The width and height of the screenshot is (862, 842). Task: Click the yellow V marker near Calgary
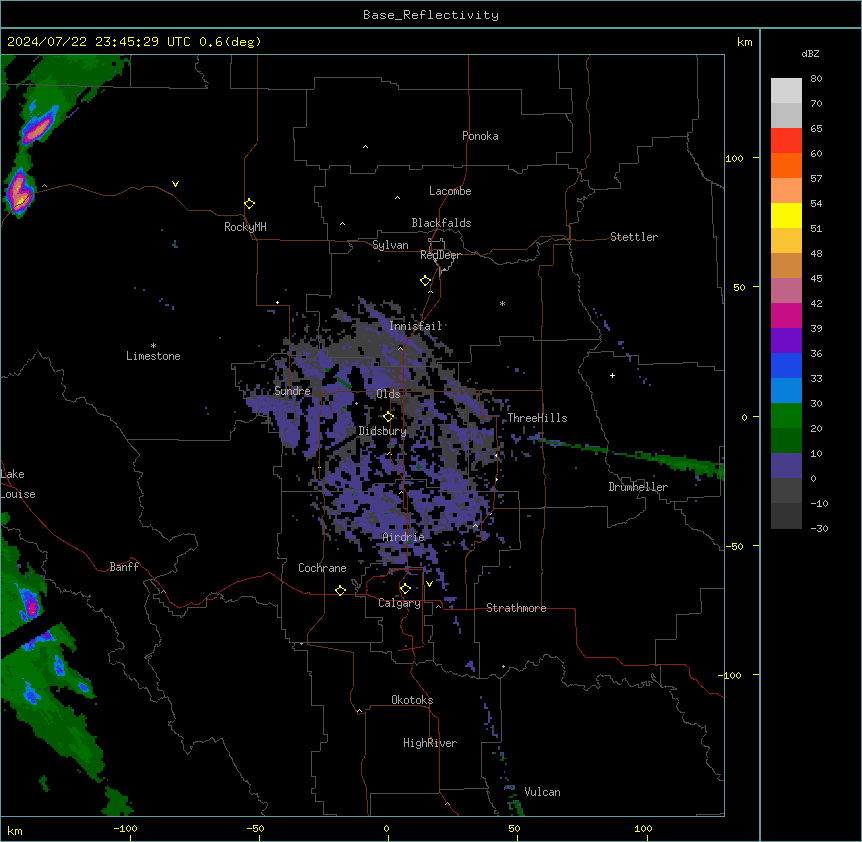(x=429, y=584)
